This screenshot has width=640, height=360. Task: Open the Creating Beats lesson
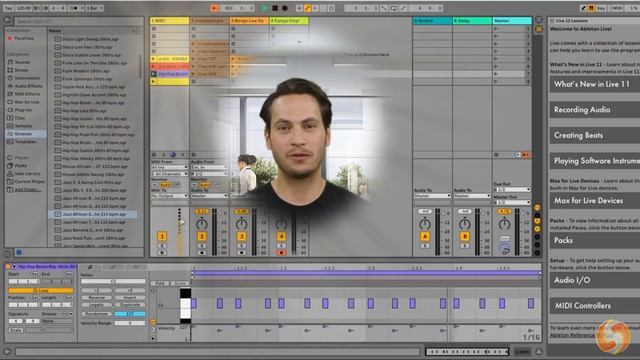pyautogui.click(x=595, y=135)
